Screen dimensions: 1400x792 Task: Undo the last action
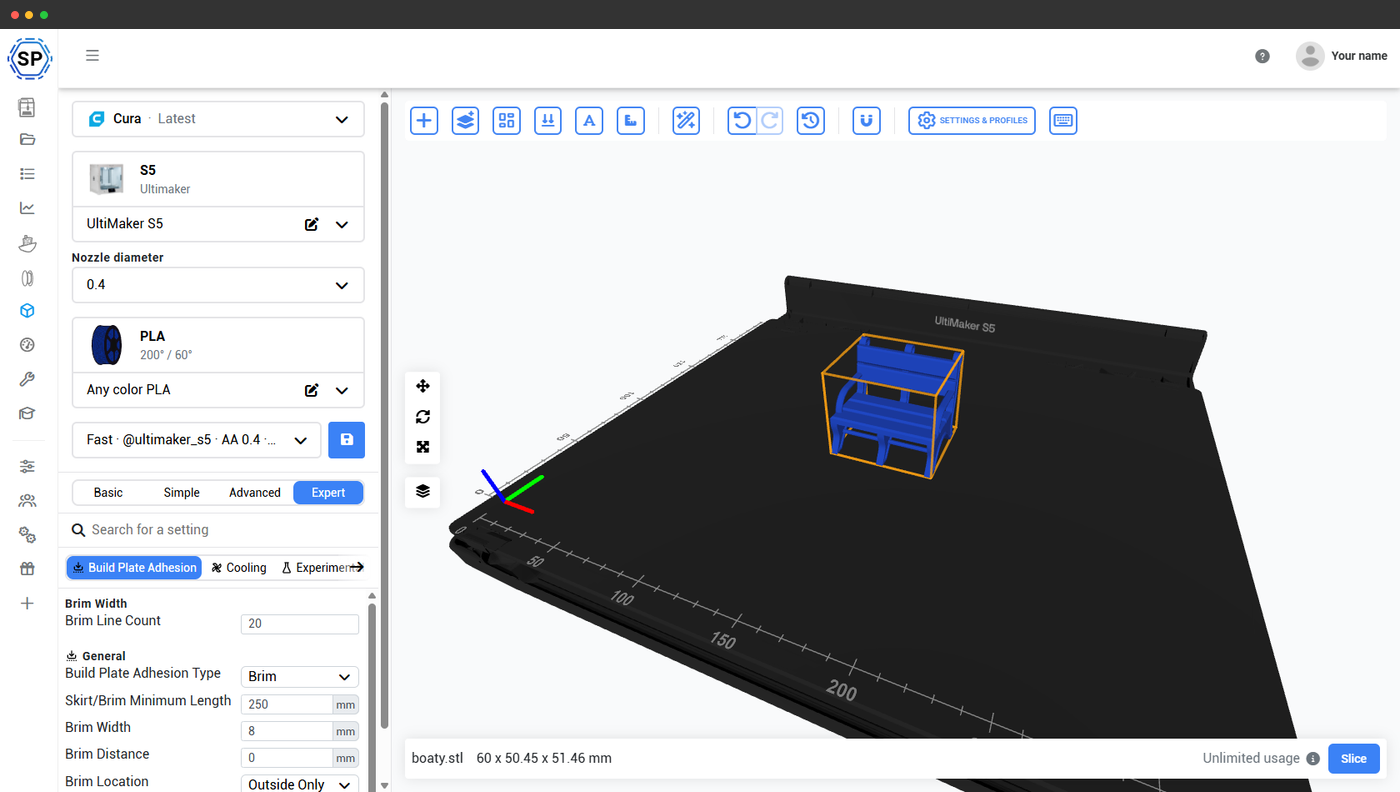(x=741, y=121)
